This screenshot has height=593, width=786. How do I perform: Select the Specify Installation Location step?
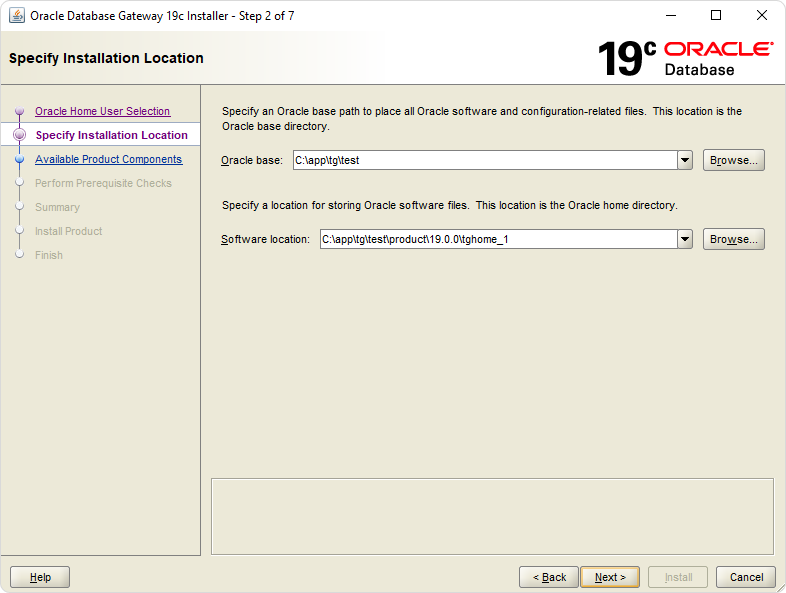111,135
